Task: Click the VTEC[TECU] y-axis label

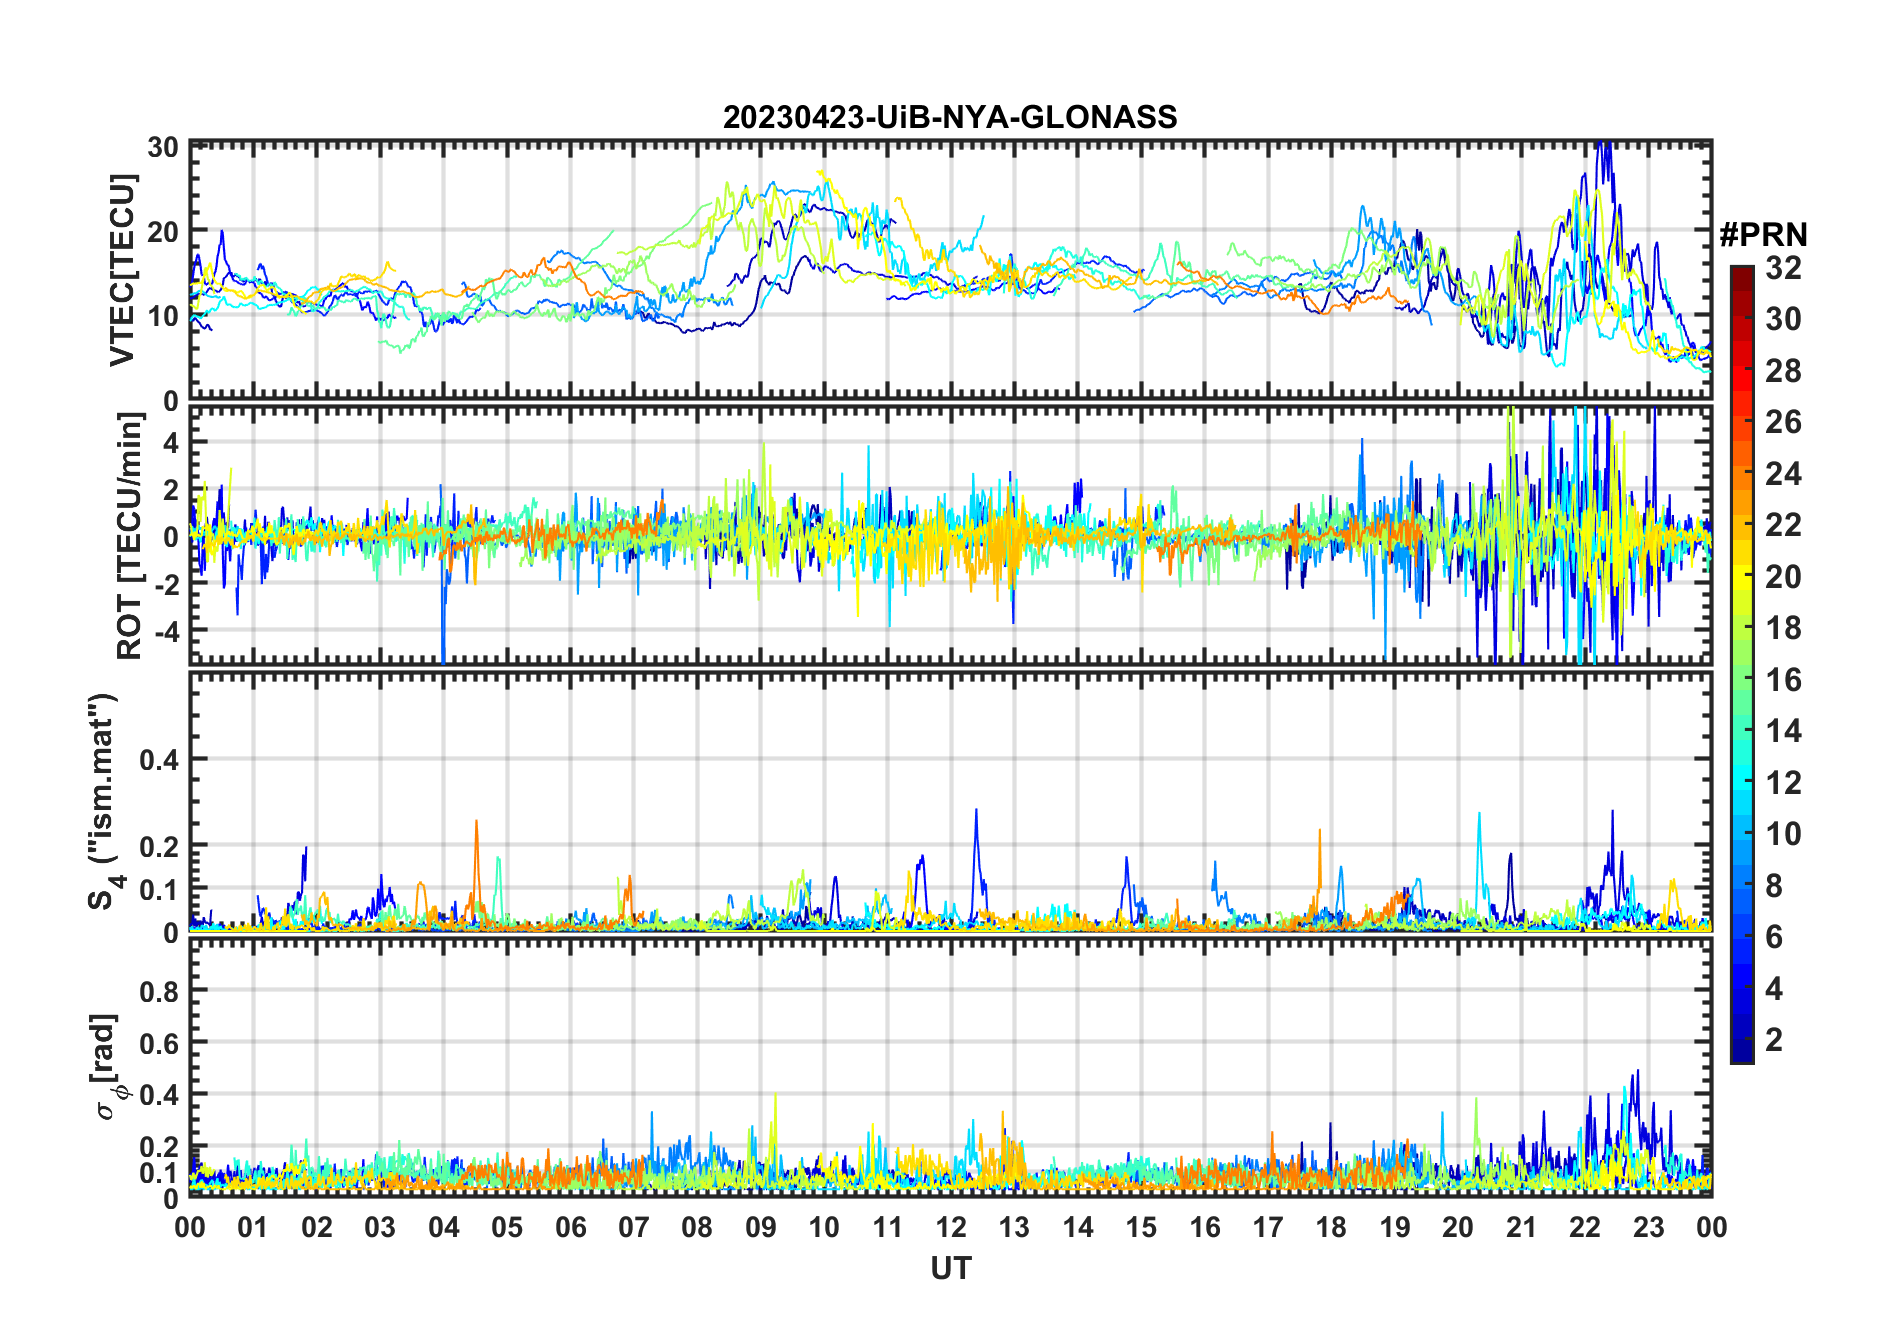Action: click(122, 270)
